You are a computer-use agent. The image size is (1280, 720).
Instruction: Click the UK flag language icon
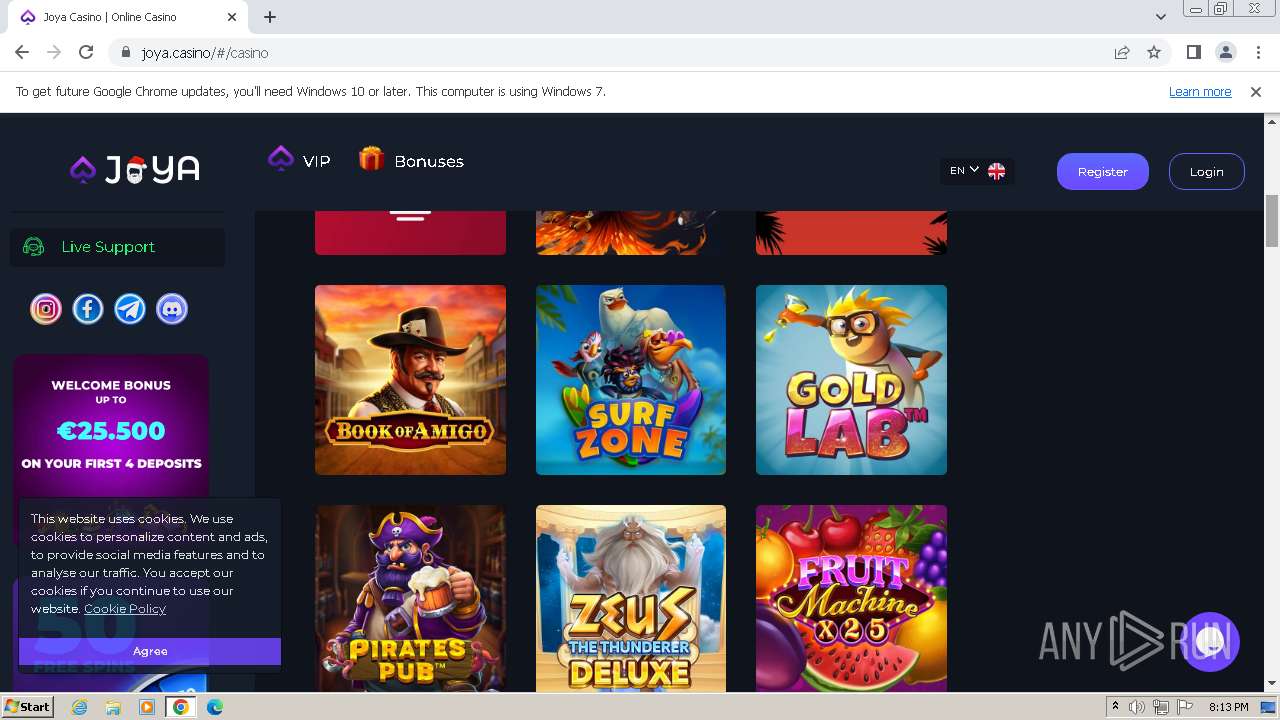996,171
